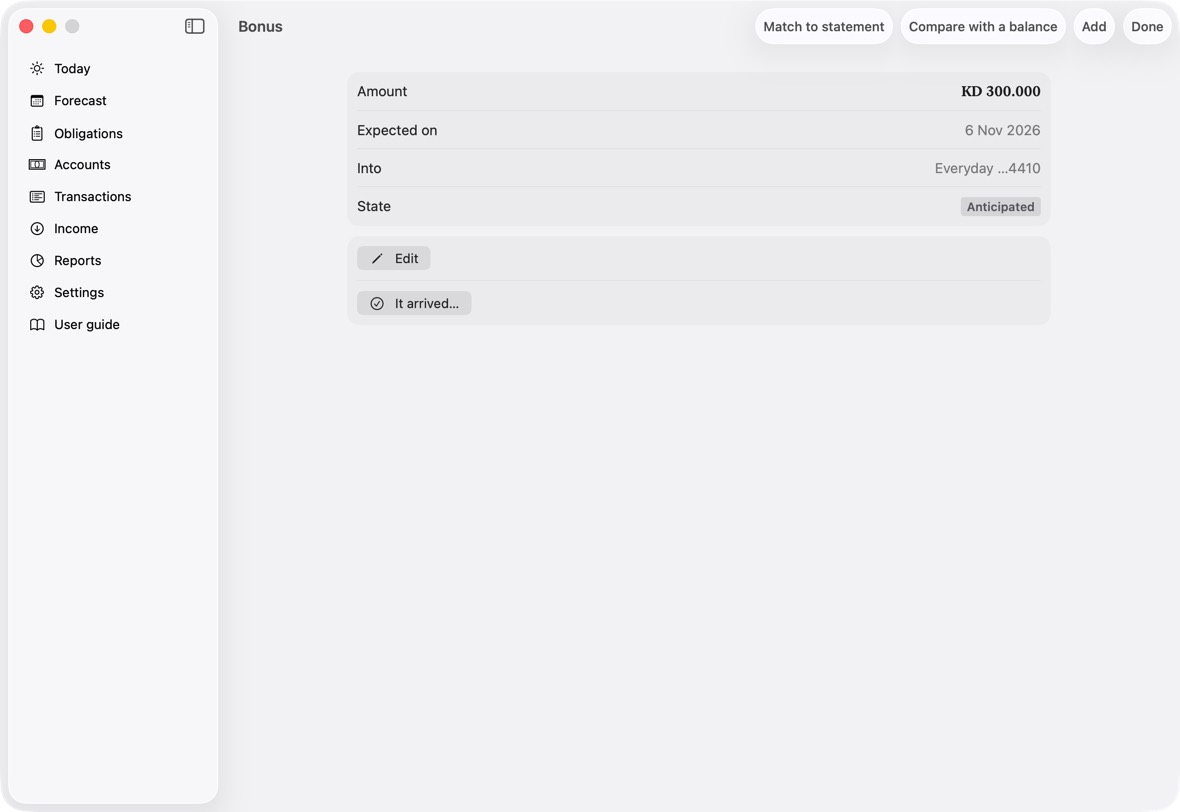Viewport: 1180px width, 812px height.
Task: Click the pencil icon on the Edit button
Action: pyautogui.click(x=377, y=259)
